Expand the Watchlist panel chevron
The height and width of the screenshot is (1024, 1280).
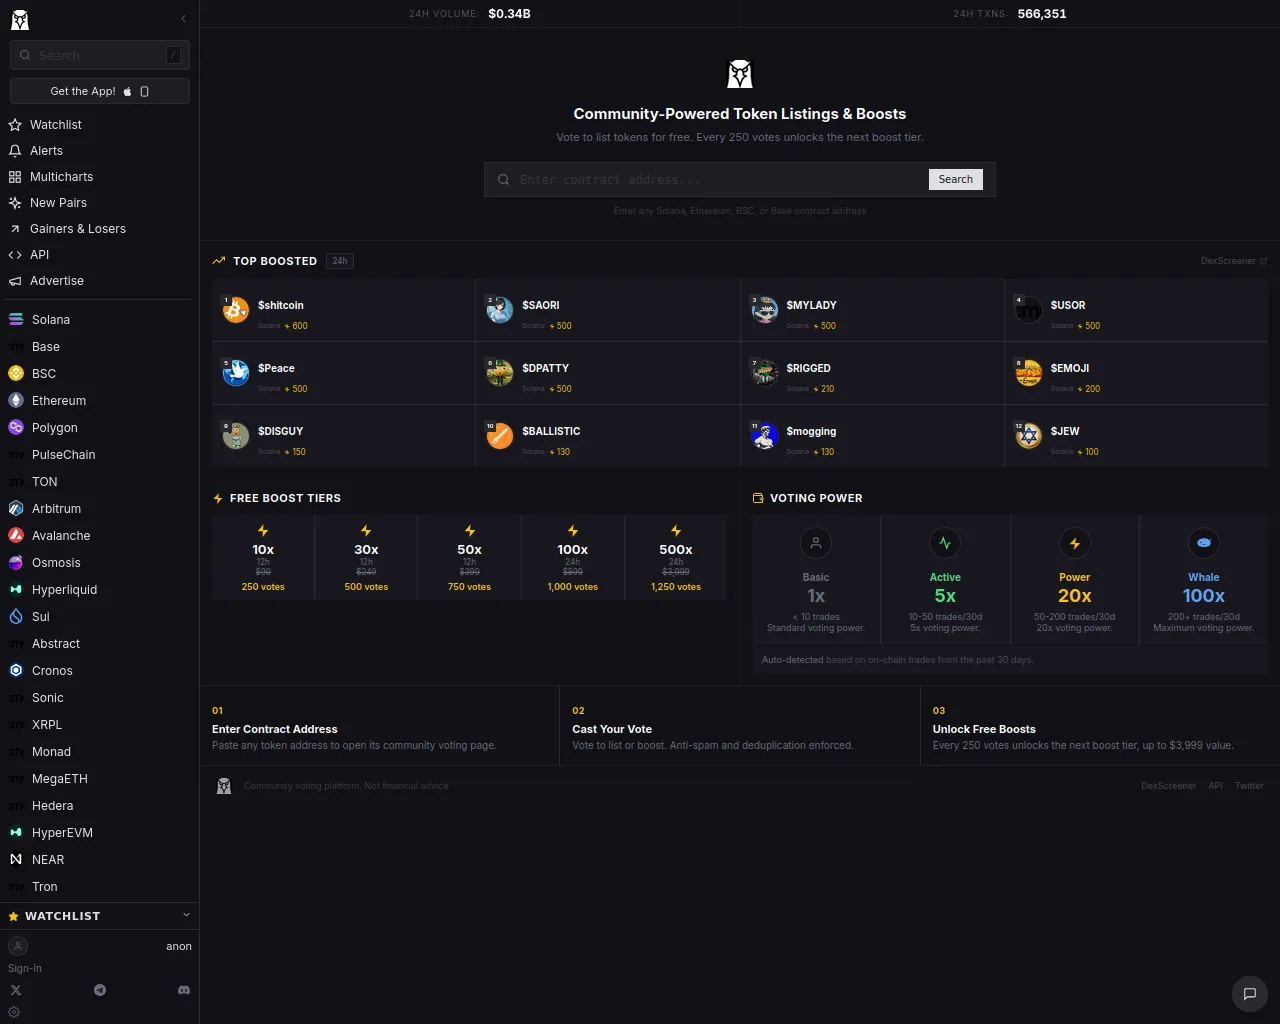pos(186,915)
